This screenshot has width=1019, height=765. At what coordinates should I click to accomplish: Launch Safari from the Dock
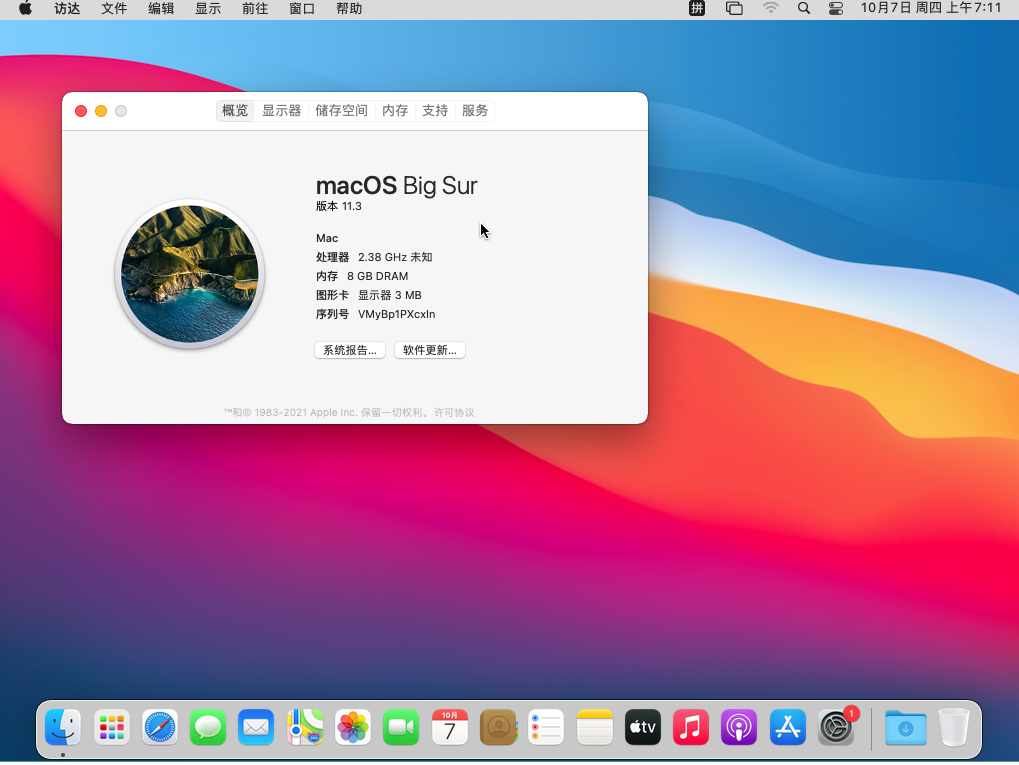[160, 727]
